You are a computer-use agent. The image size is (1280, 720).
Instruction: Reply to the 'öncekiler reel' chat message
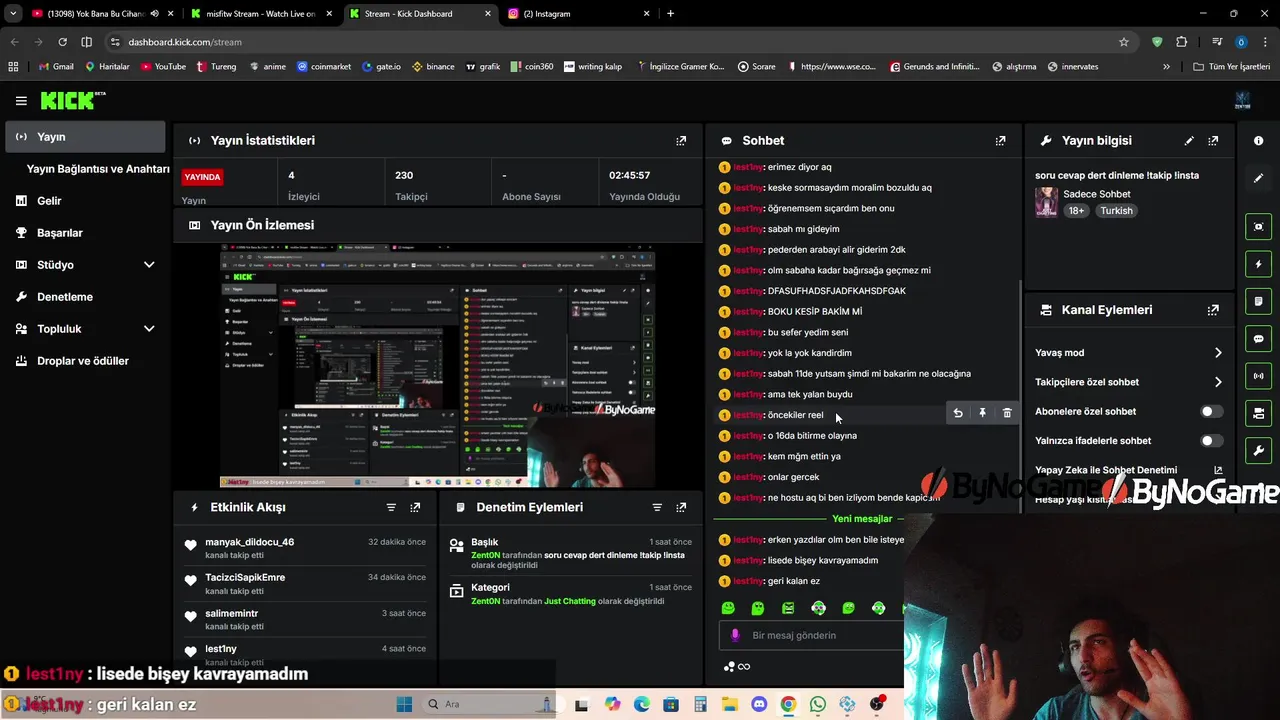click(x=958, y=413)
